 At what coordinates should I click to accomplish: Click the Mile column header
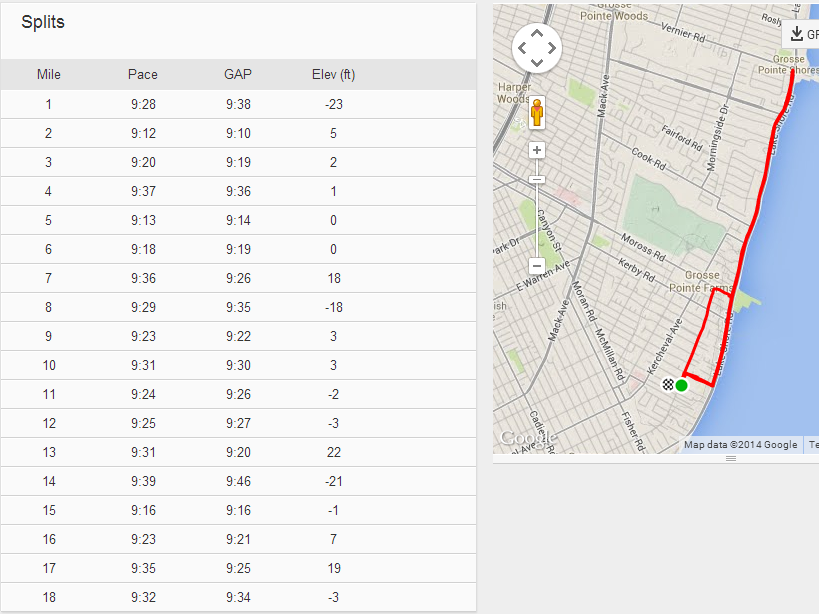pos(49,74)
